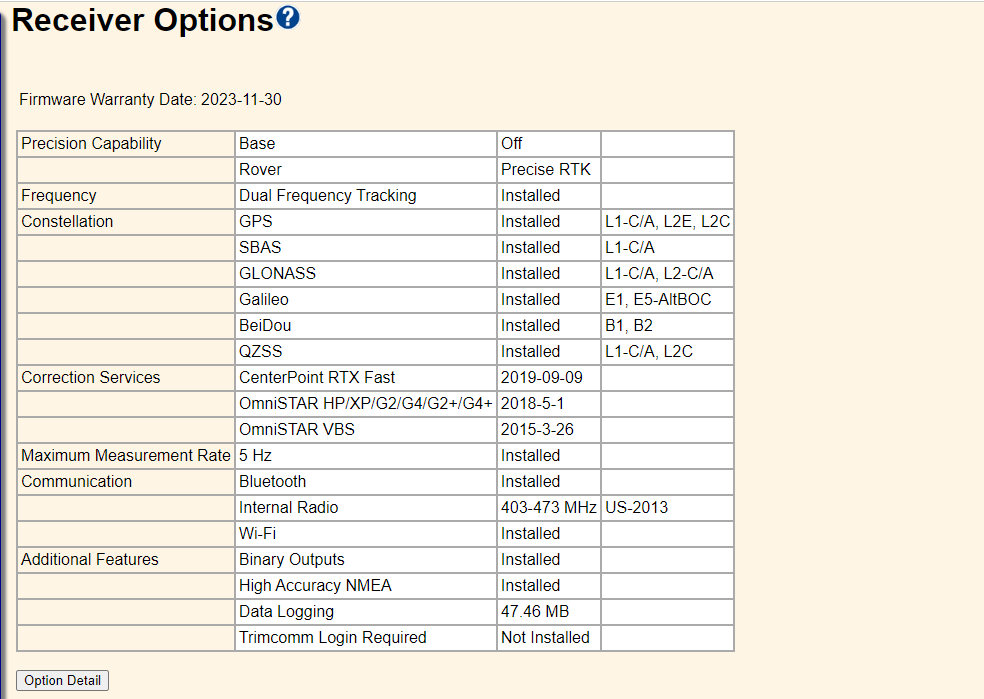984x699 pixels.
Task: Select the E1, E5-AltBOC signals cell
Action: point(658,300)
